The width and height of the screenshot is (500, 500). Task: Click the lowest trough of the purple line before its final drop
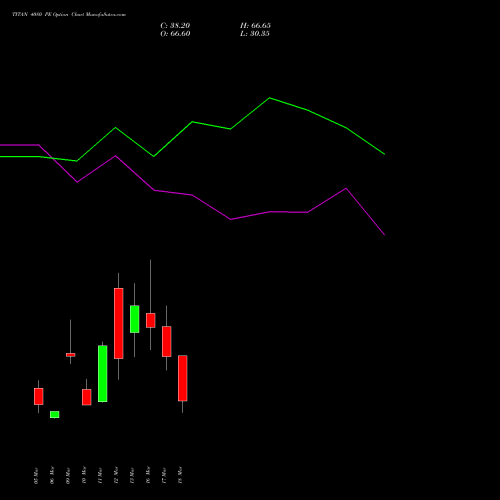(x=231, y=219)
